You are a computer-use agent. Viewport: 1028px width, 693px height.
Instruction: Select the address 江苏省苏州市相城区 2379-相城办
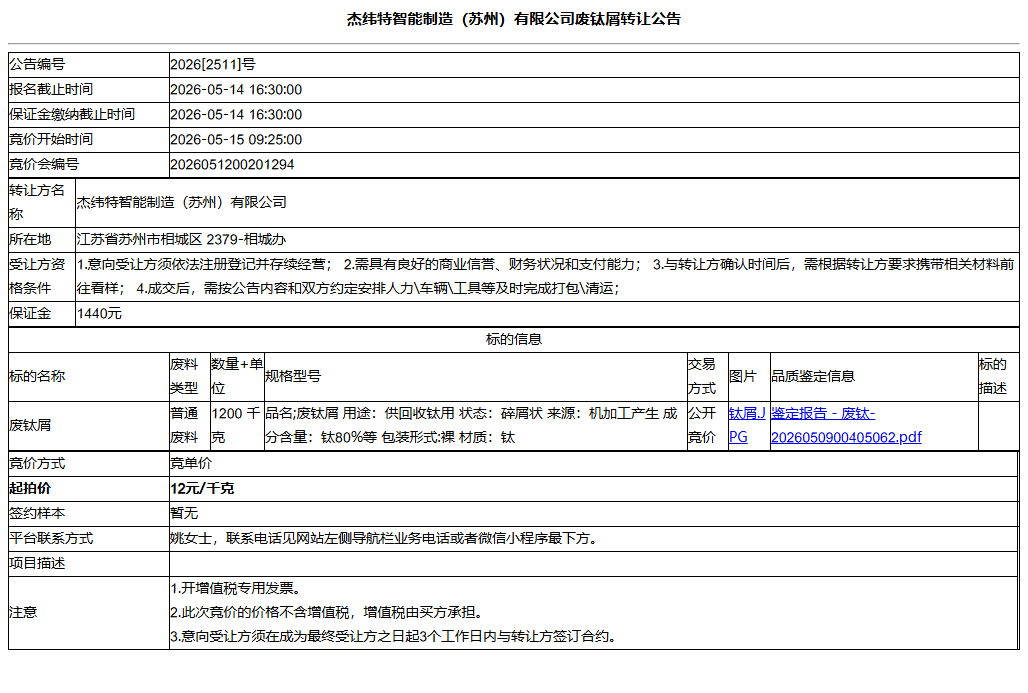click(x=181, y=239)
